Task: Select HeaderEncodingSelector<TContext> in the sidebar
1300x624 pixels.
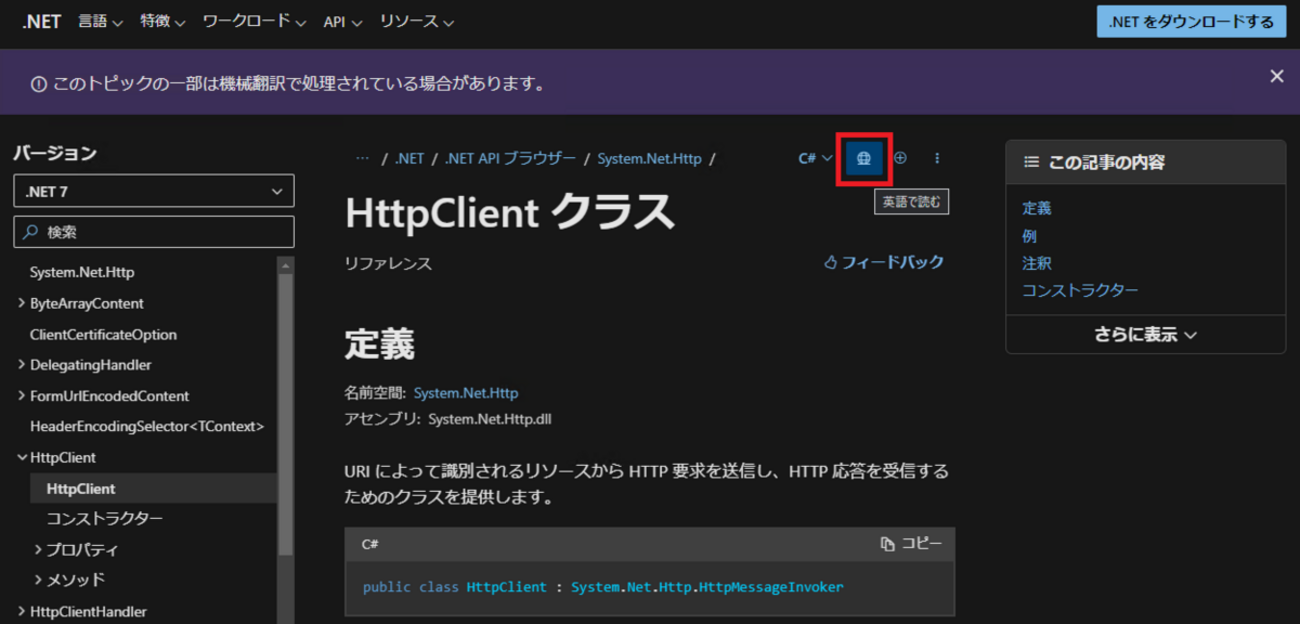Action: [x=147, y=426]
